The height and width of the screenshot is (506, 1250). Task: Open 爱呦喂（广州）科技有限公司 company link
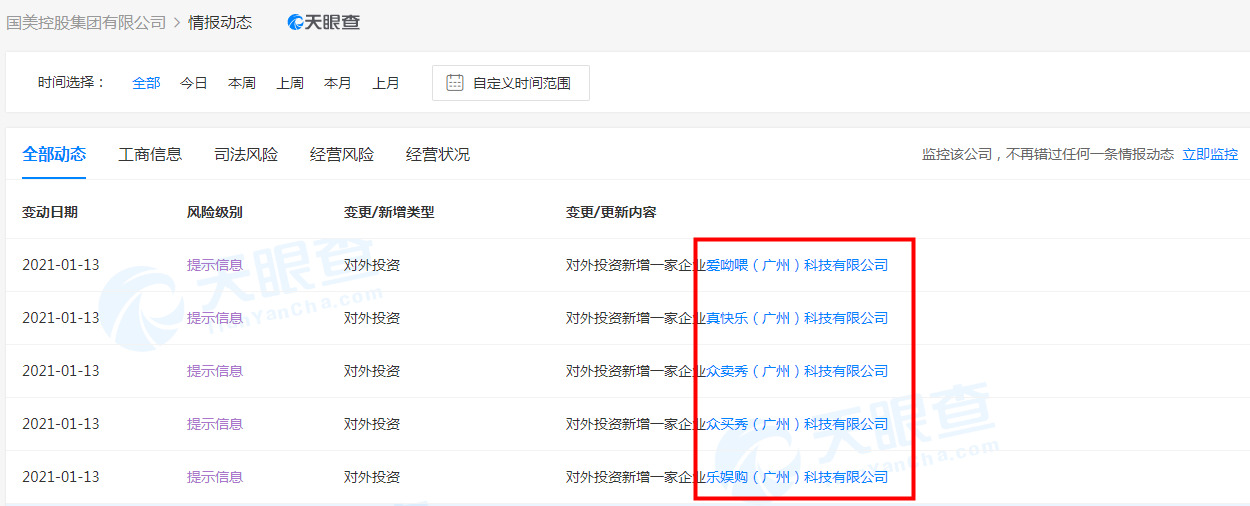point(797,265)
